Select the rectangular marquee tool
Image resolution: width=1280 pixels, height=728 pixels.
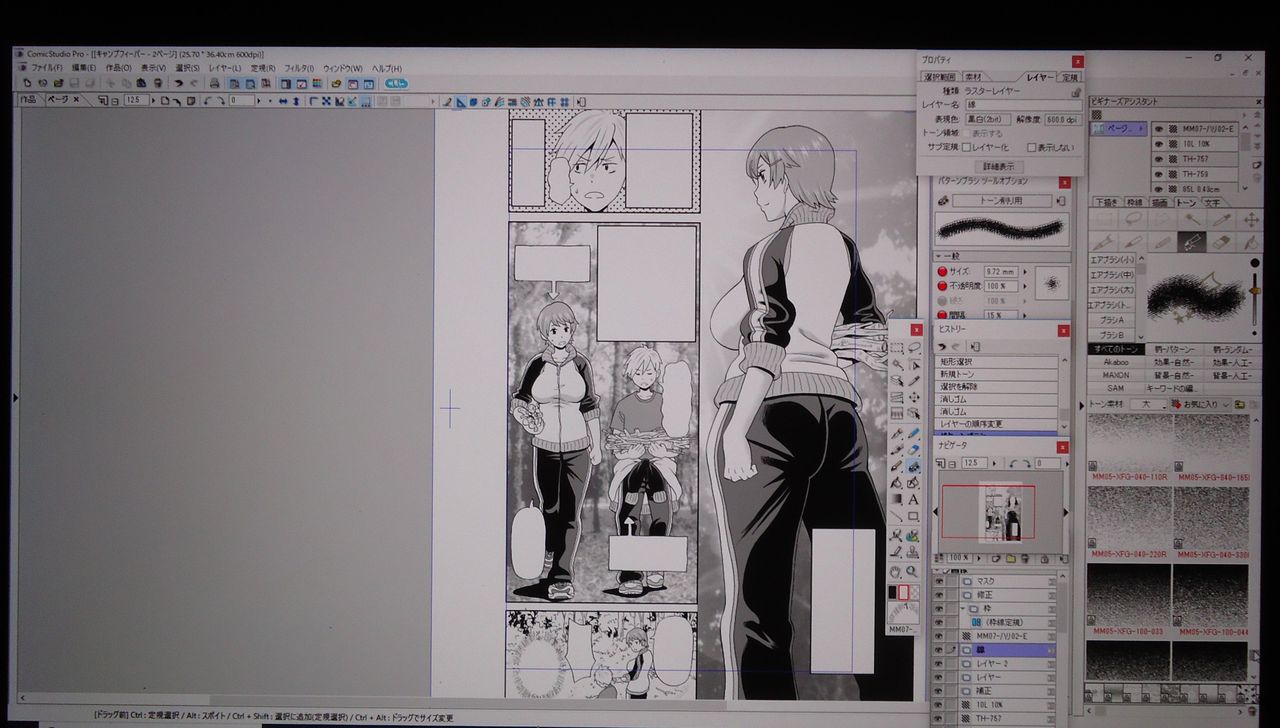pos(897,348)
